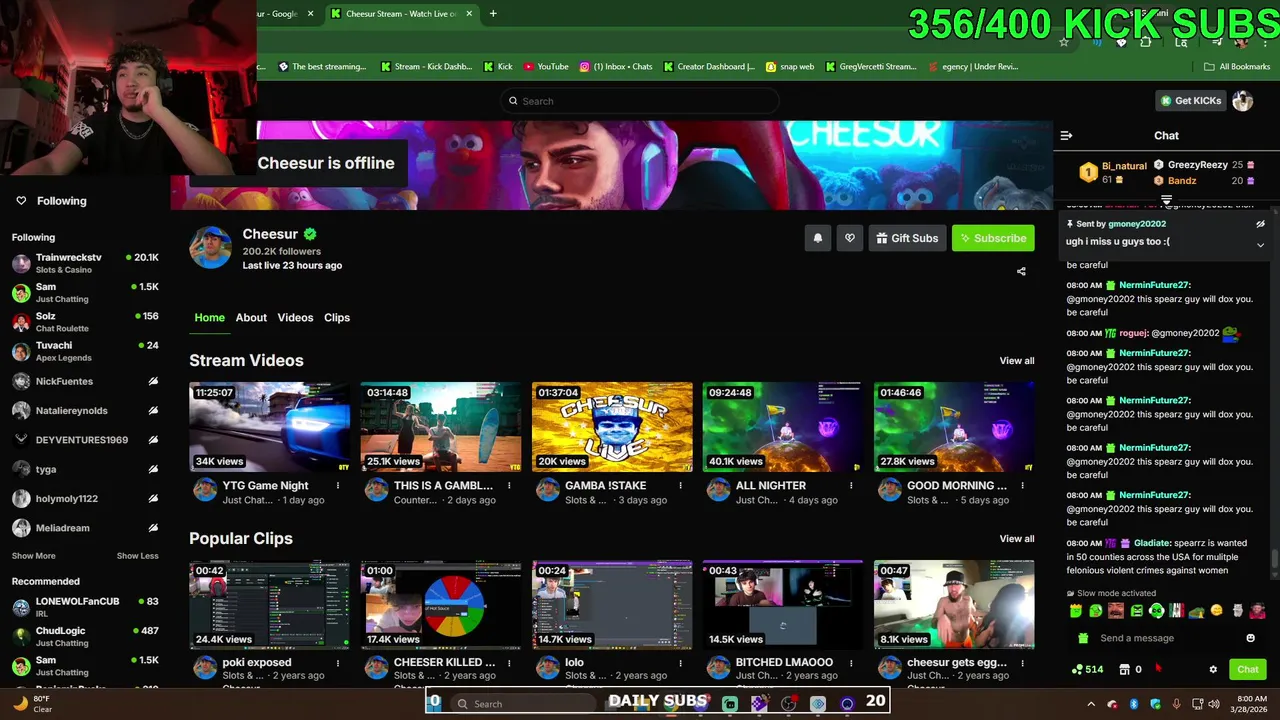
Task: Open All Bookmarks folder
Action: pos(1237,67)
